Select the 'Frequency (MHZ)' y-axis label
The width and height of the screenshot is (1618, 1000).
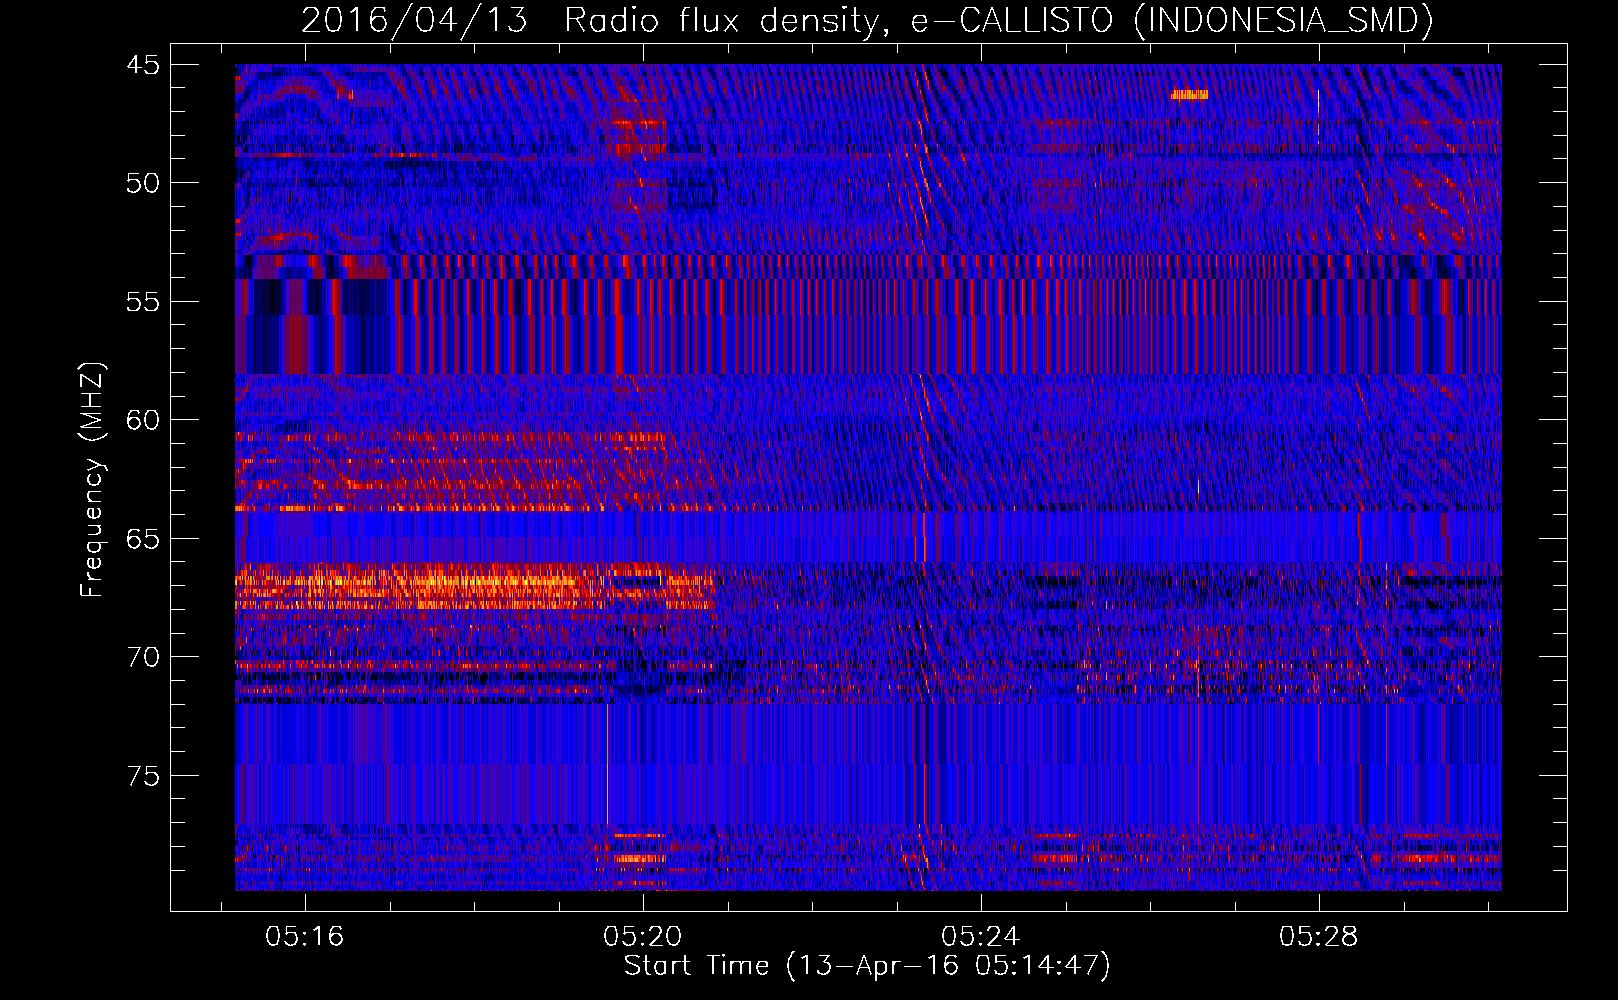pos(91,480)
